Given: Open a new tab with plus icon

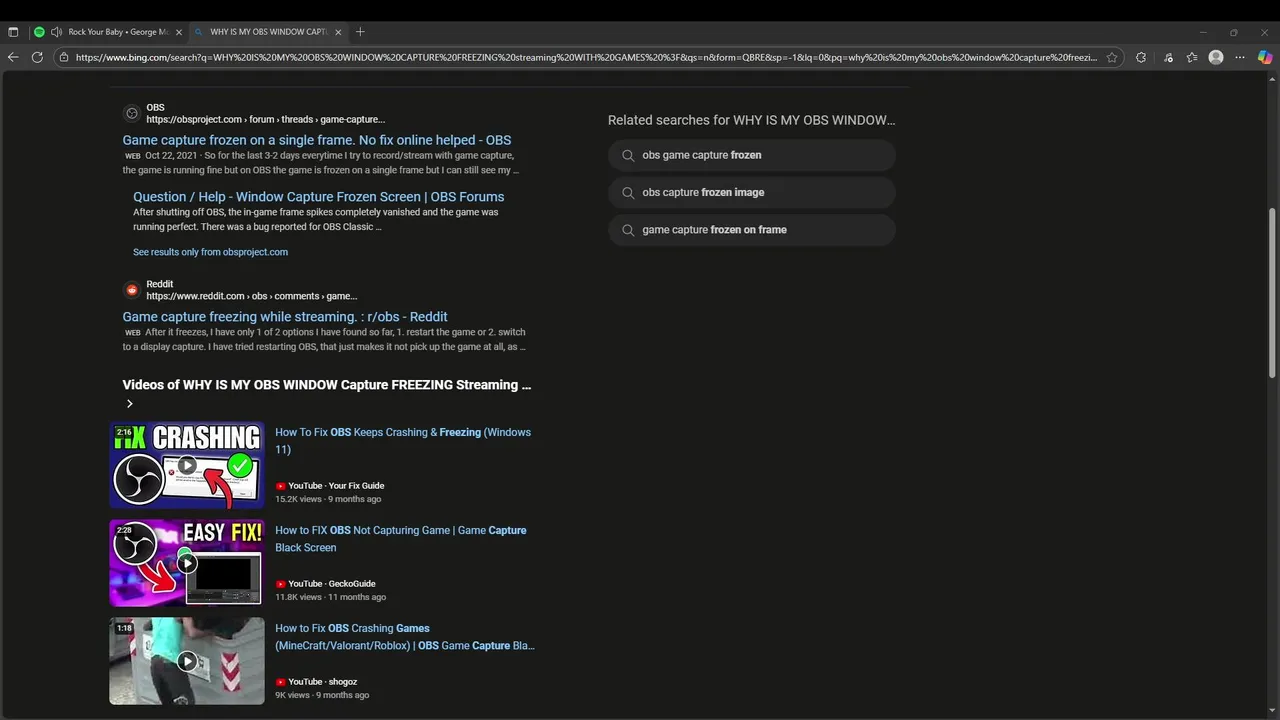Looking at the screenshot, I should (x=360, y=32).
